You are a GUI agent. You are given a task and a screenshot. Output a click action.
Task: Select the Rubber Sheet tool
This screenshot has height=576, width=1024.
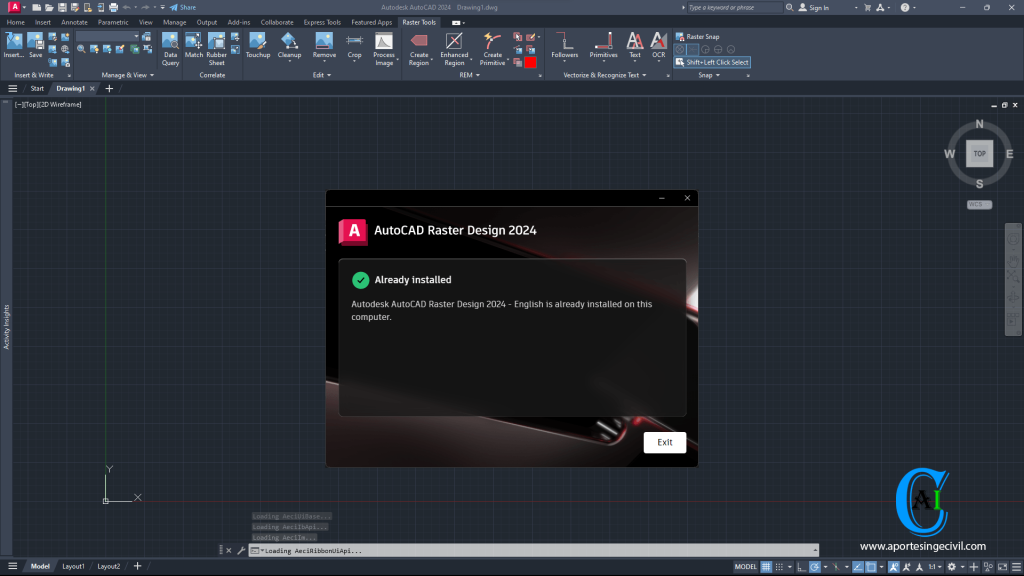pyautogui.click(x=216, y=42)
